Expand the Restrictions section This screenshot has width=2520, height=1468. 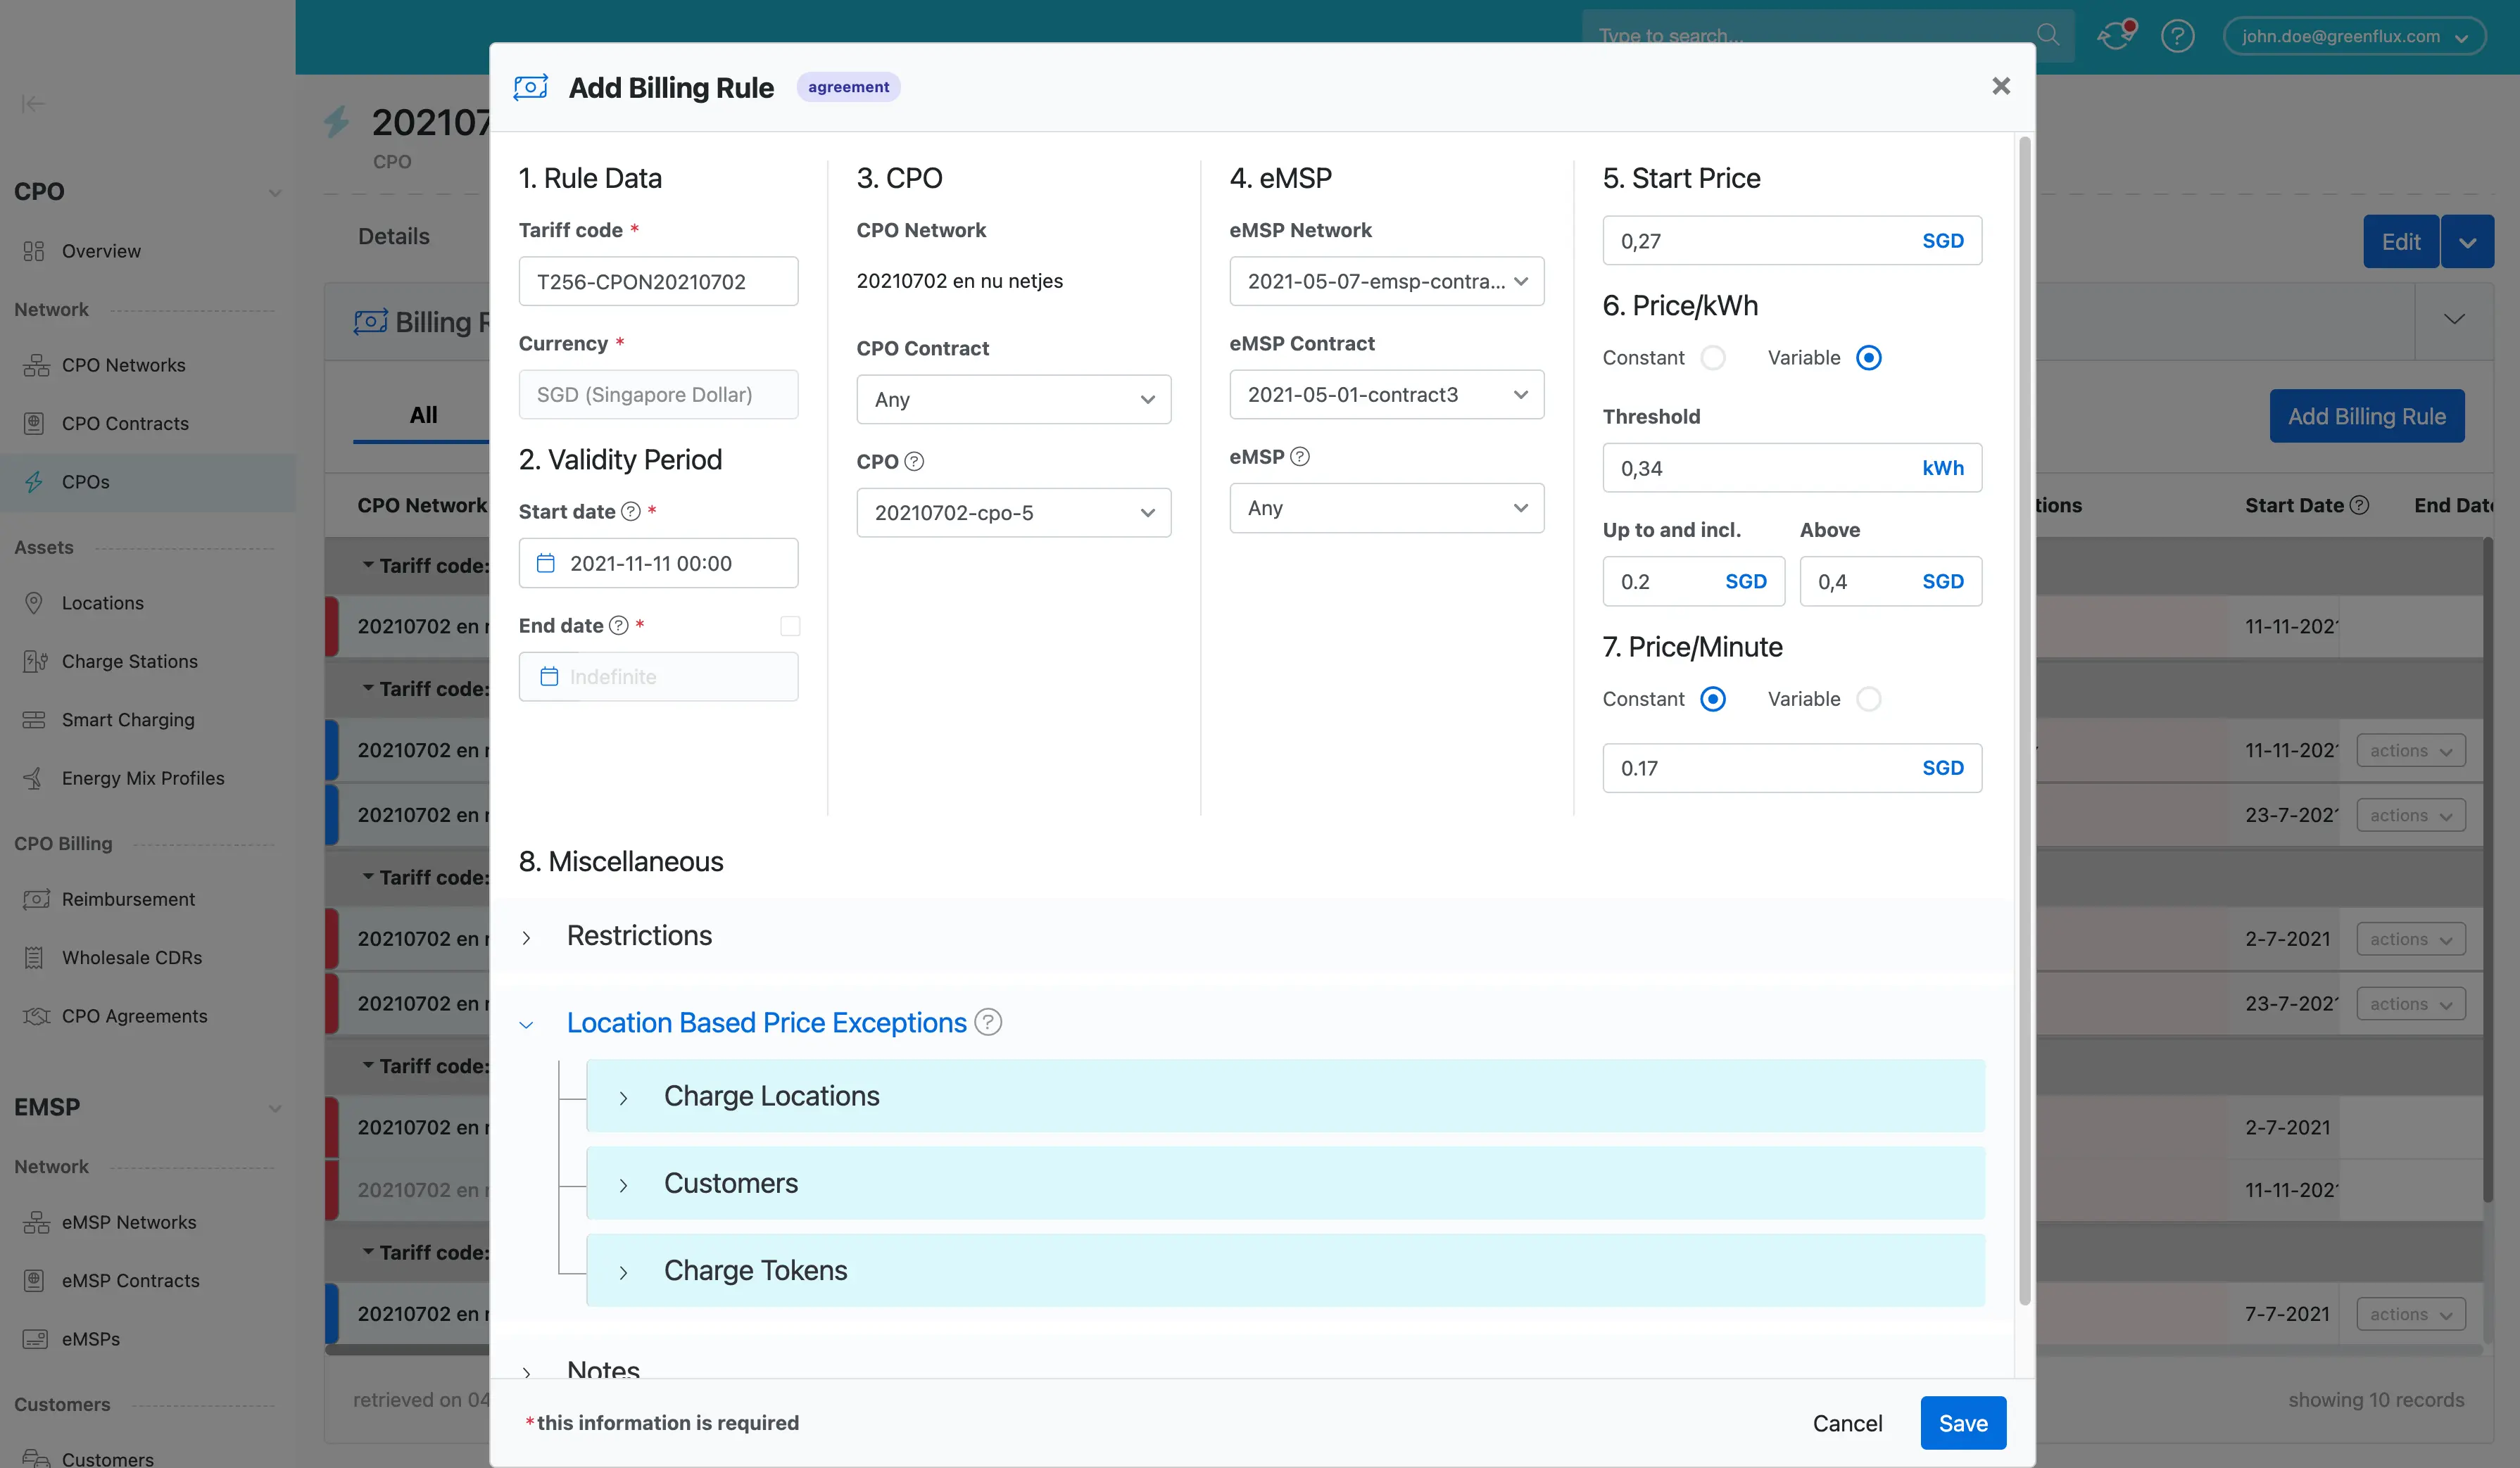tap(527, 937)
